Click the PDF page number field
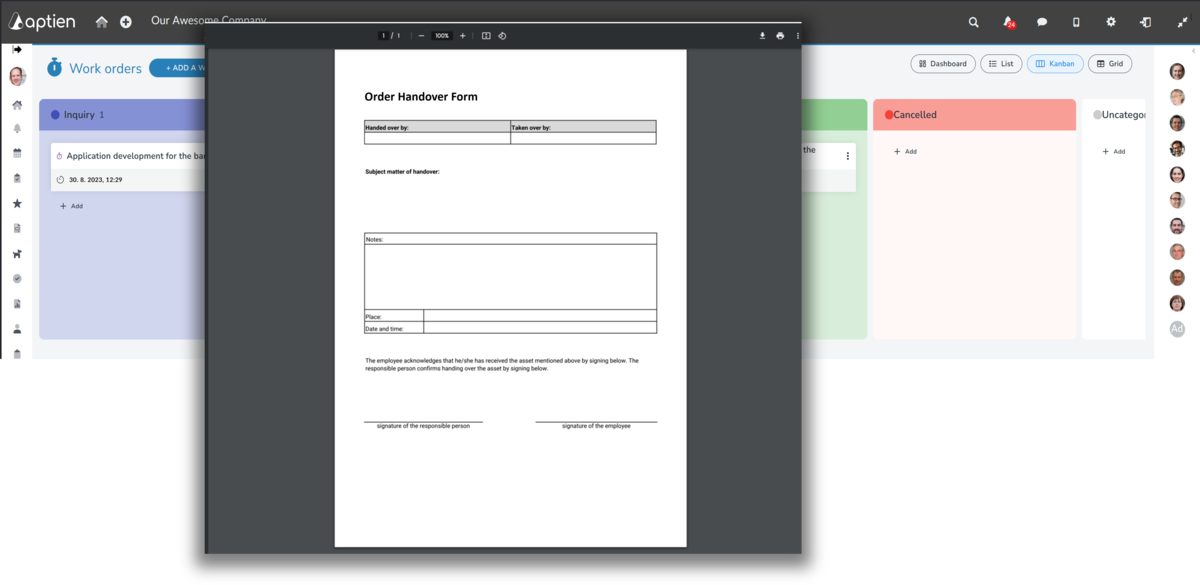The image size is (1200, 585). tap(383, 36)
